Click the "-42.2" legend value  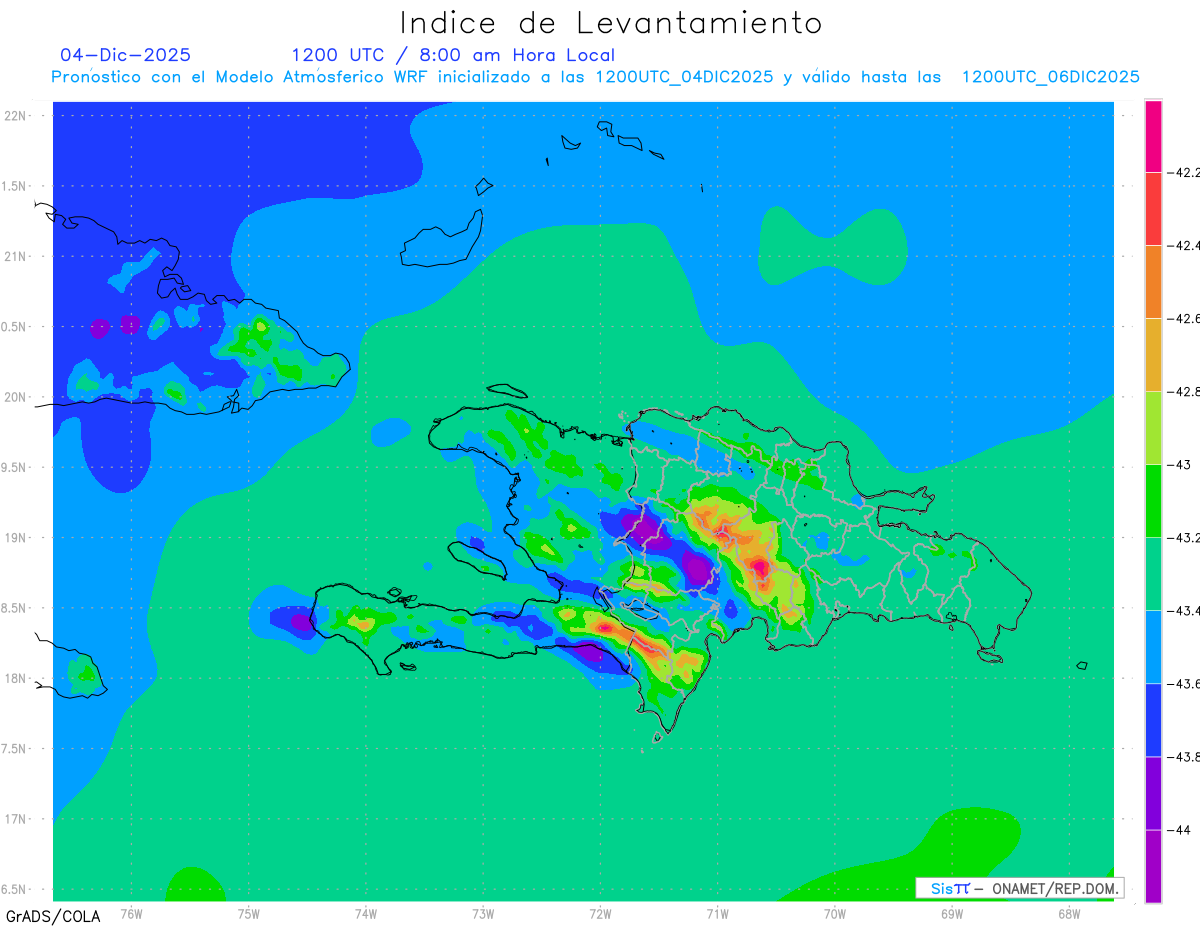point(1183,172)
